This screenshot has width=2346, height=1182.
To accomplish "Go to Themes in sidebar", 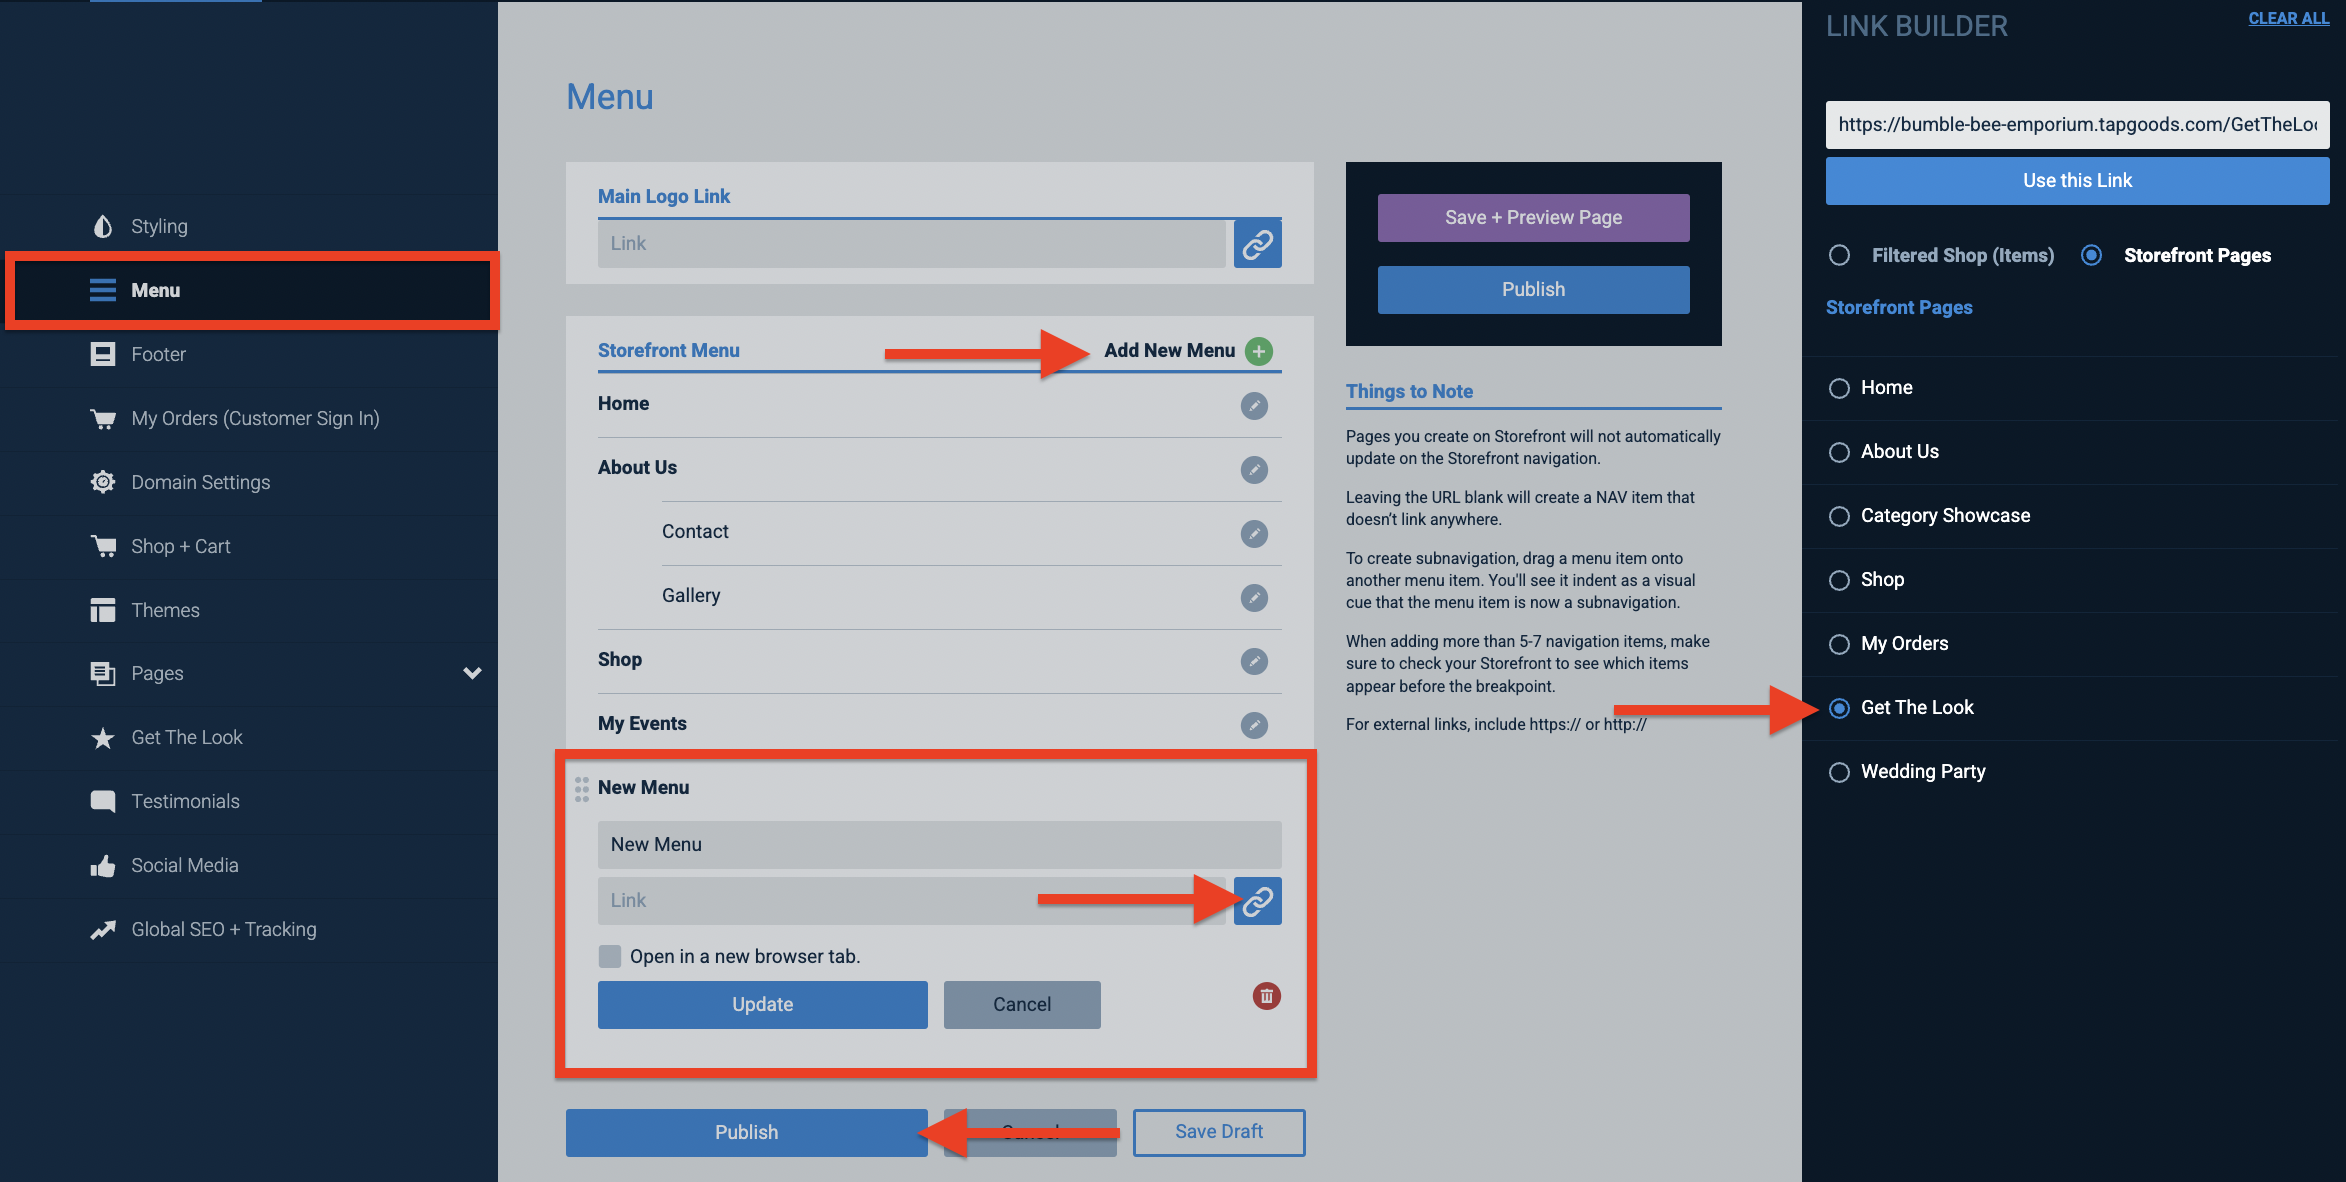I will [x=249, y=610].
